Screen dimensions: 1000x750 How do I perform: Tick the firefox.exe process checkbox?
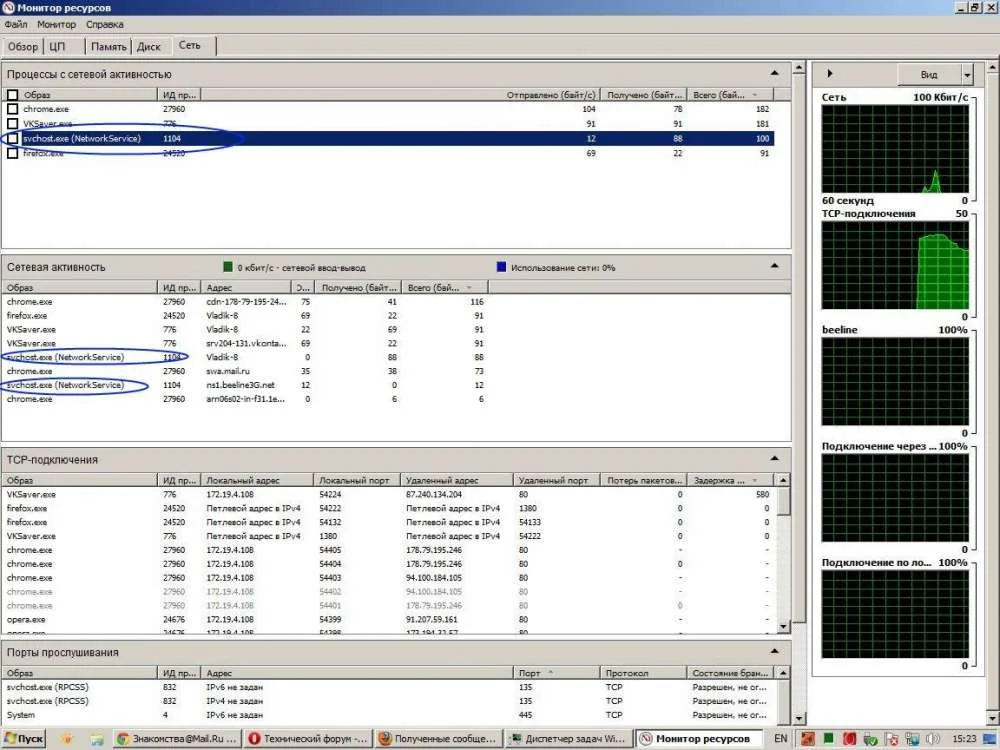pyautogui.click(x=12, y=153)
